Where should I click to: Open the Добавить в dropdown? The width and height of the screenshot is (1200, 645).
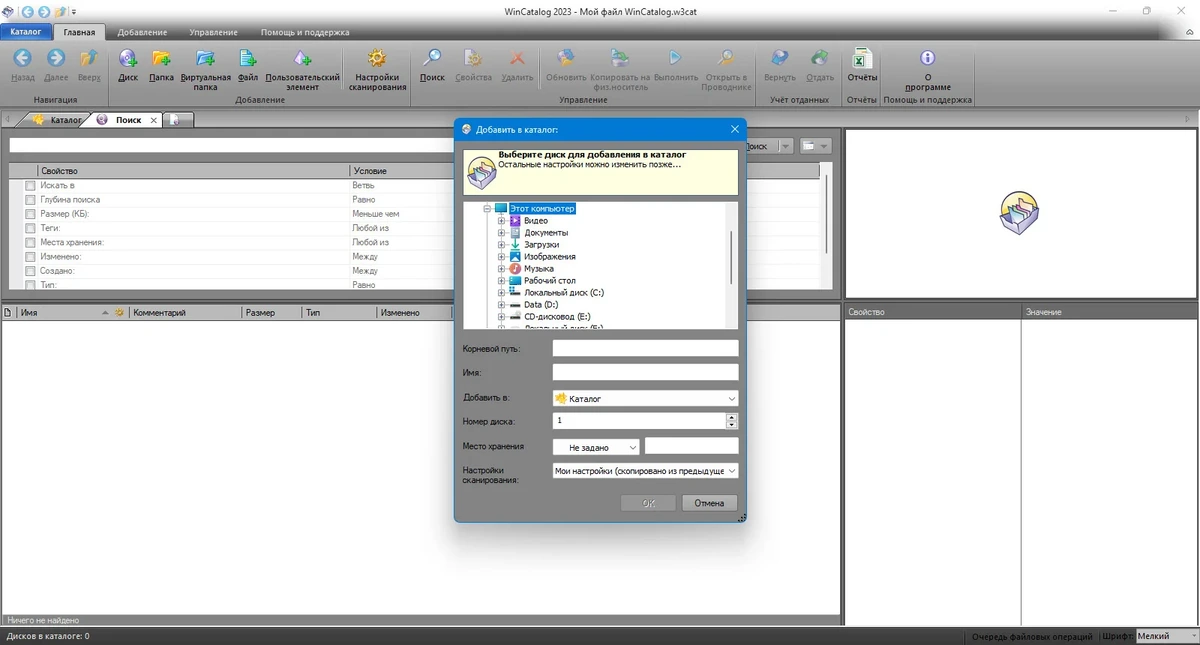point(645,398)
